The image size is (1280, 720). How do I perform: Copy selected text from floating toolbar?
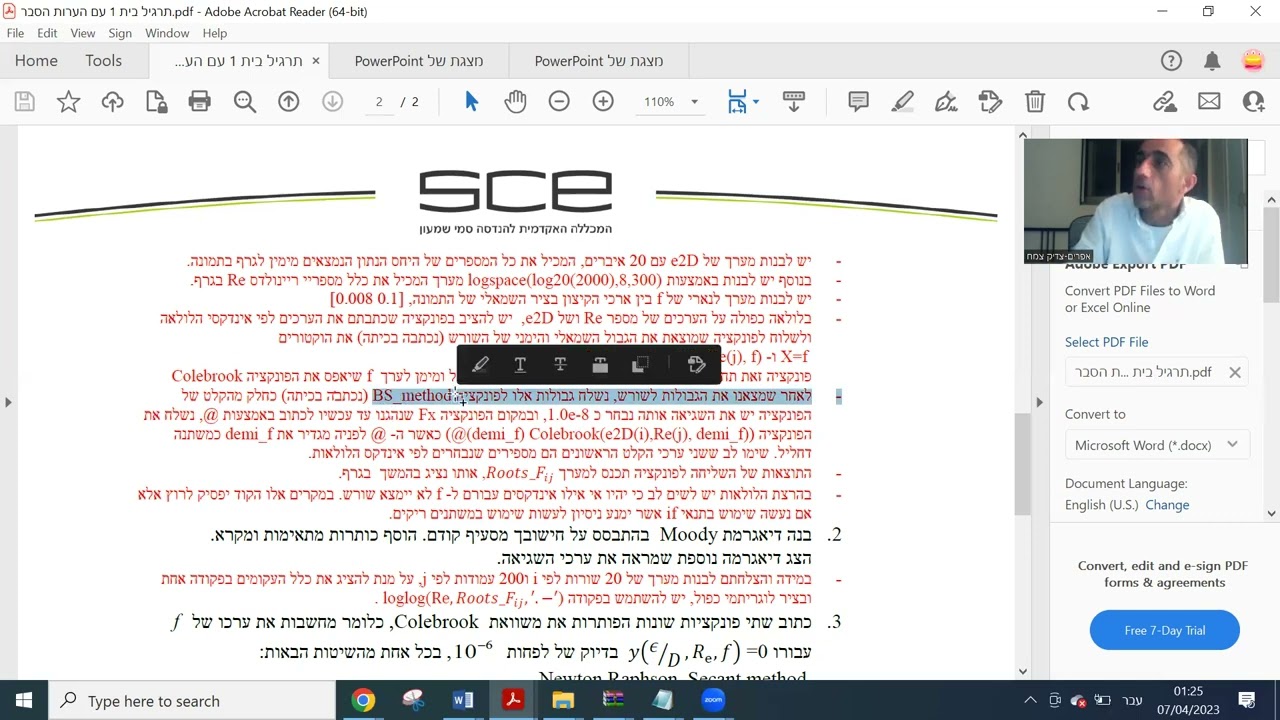641,364
